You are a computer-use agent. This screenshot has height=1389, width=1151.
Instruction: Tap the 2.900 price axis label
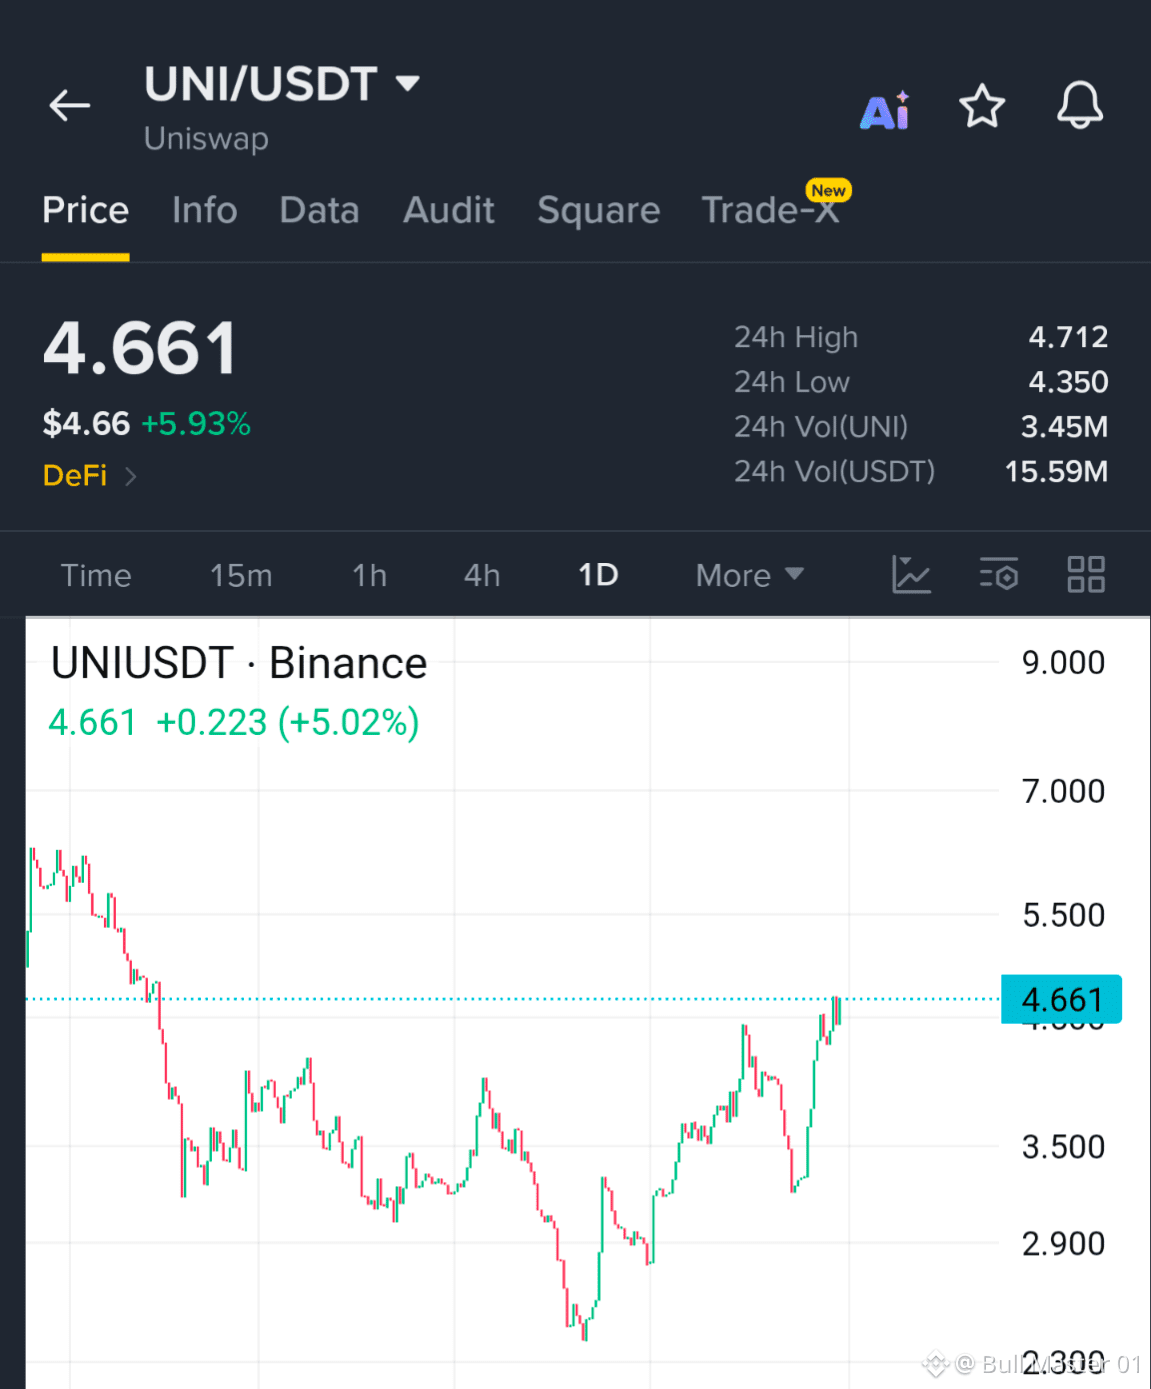click(1063, 1244)
